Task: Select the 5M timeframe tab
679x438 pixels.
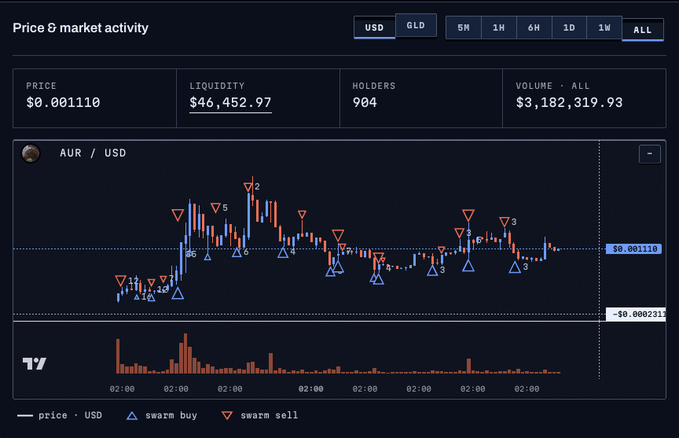Action: pos(463,28)
